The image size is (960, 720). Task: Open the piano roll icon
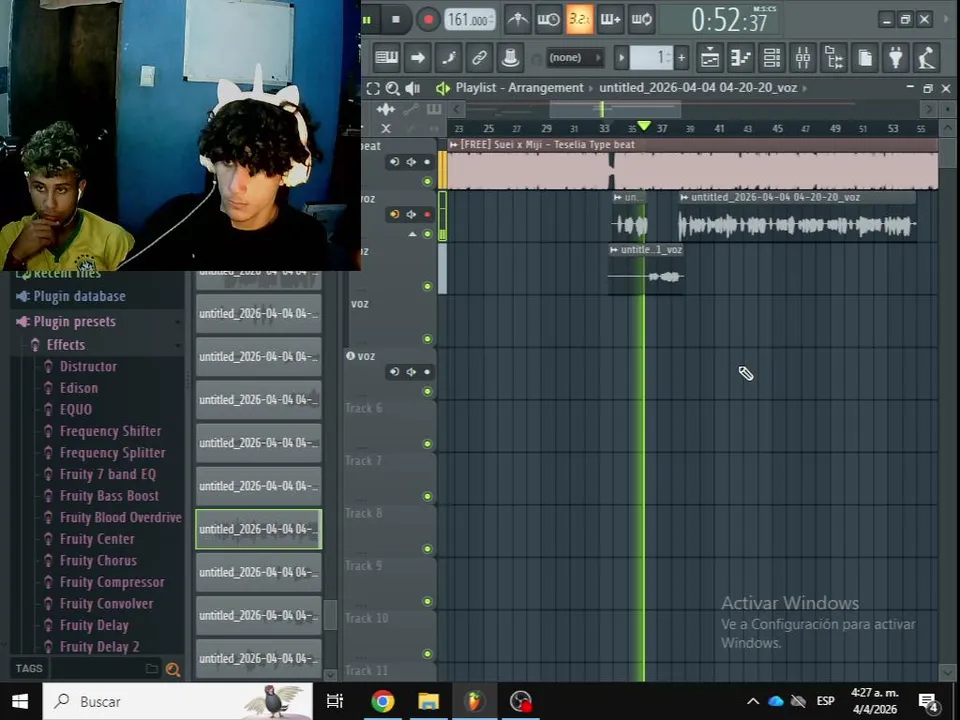tap(741, 58)
